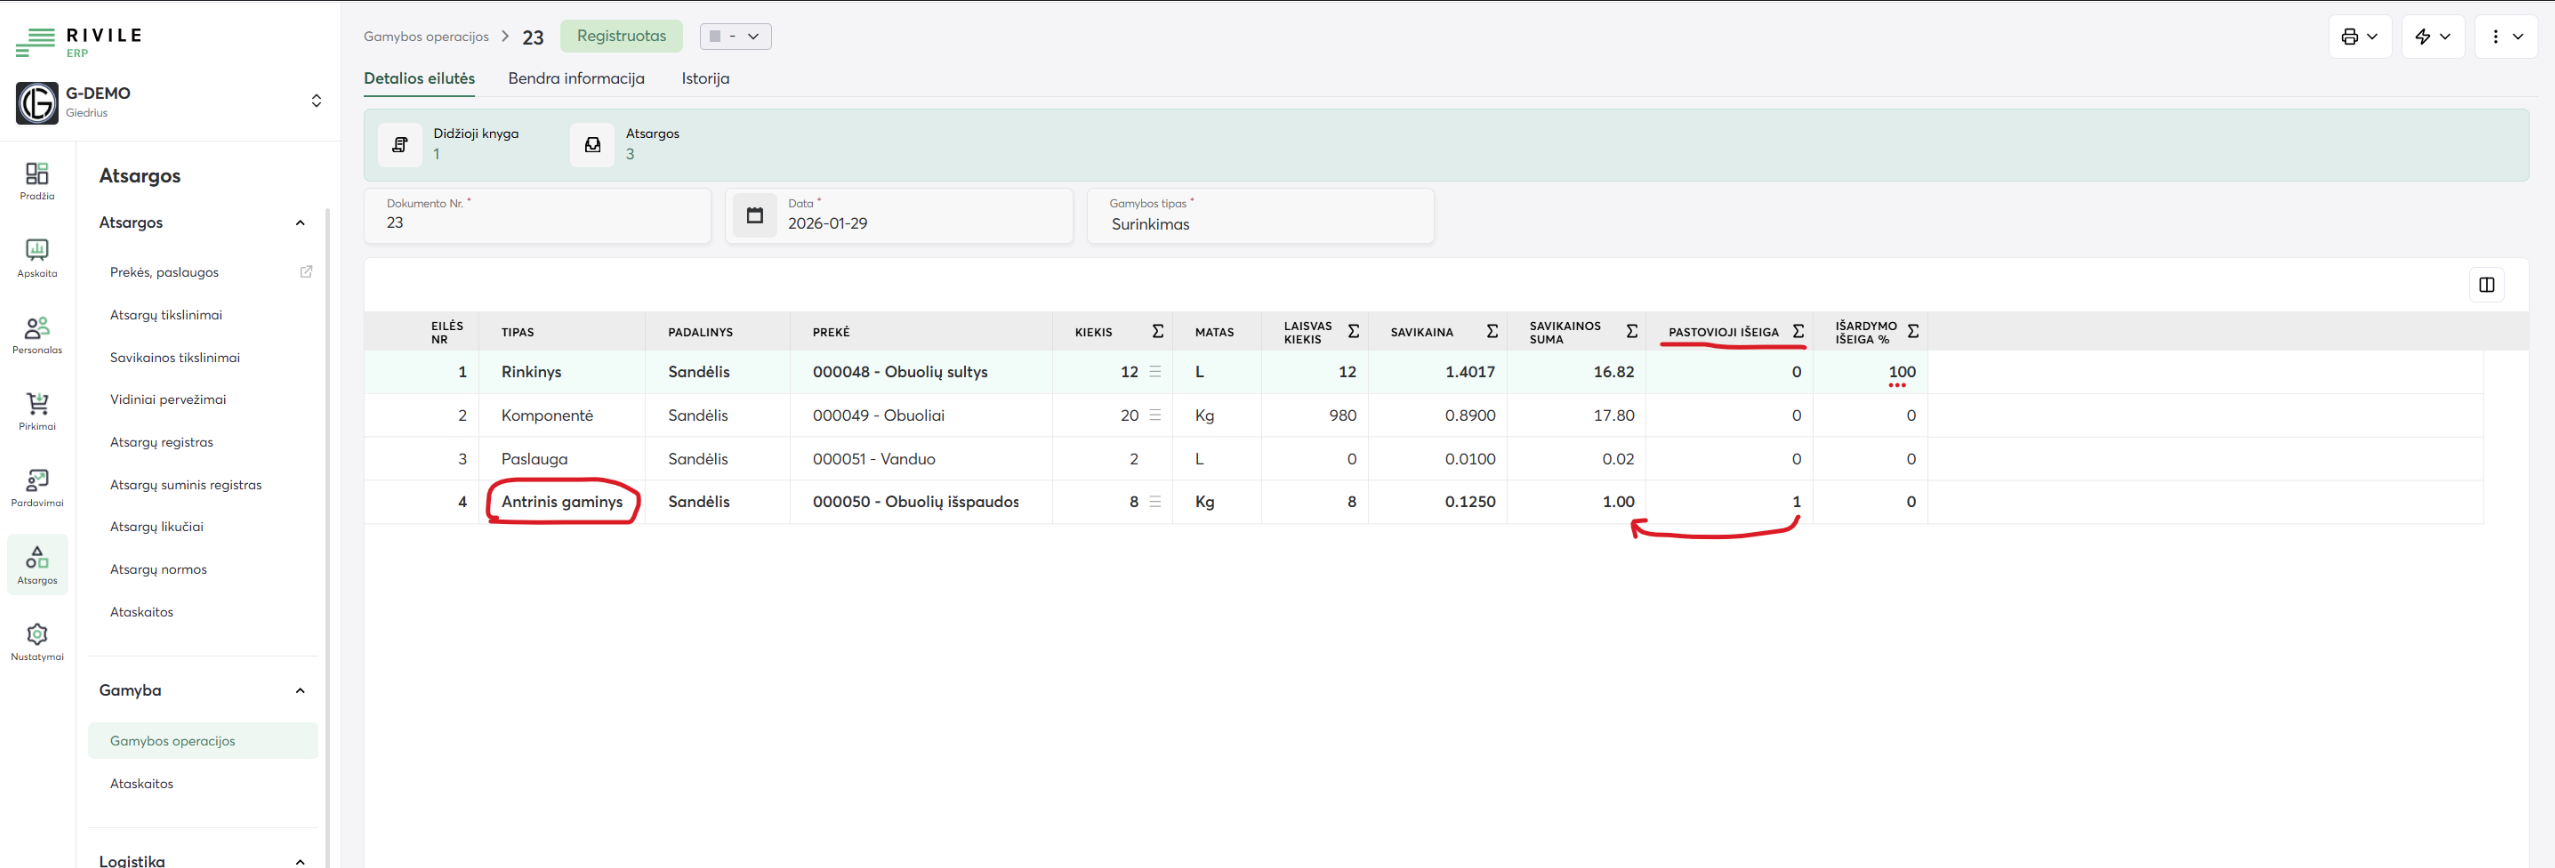
Task: Collapse the Gamyba section in sidebar
Action: coord(300,691)
